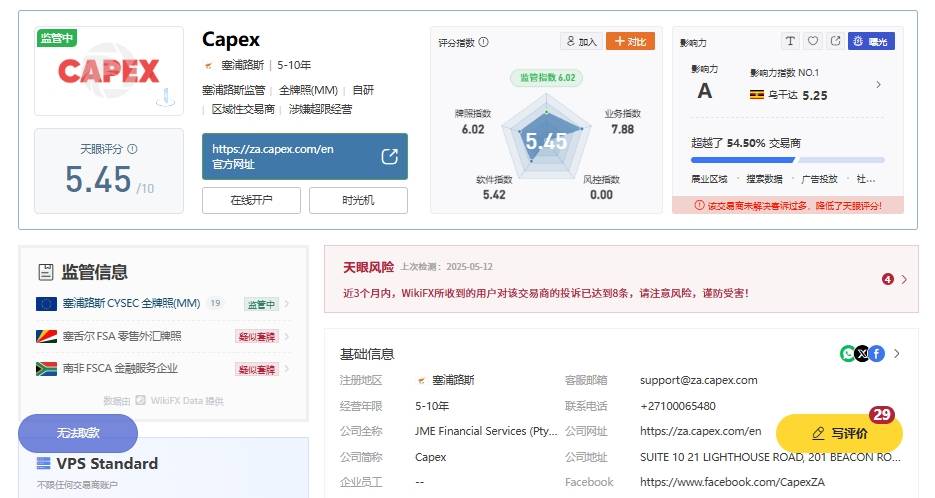Click the 天眼评分 info icon
Screen dimensions: 935x498
coord(132,149)
